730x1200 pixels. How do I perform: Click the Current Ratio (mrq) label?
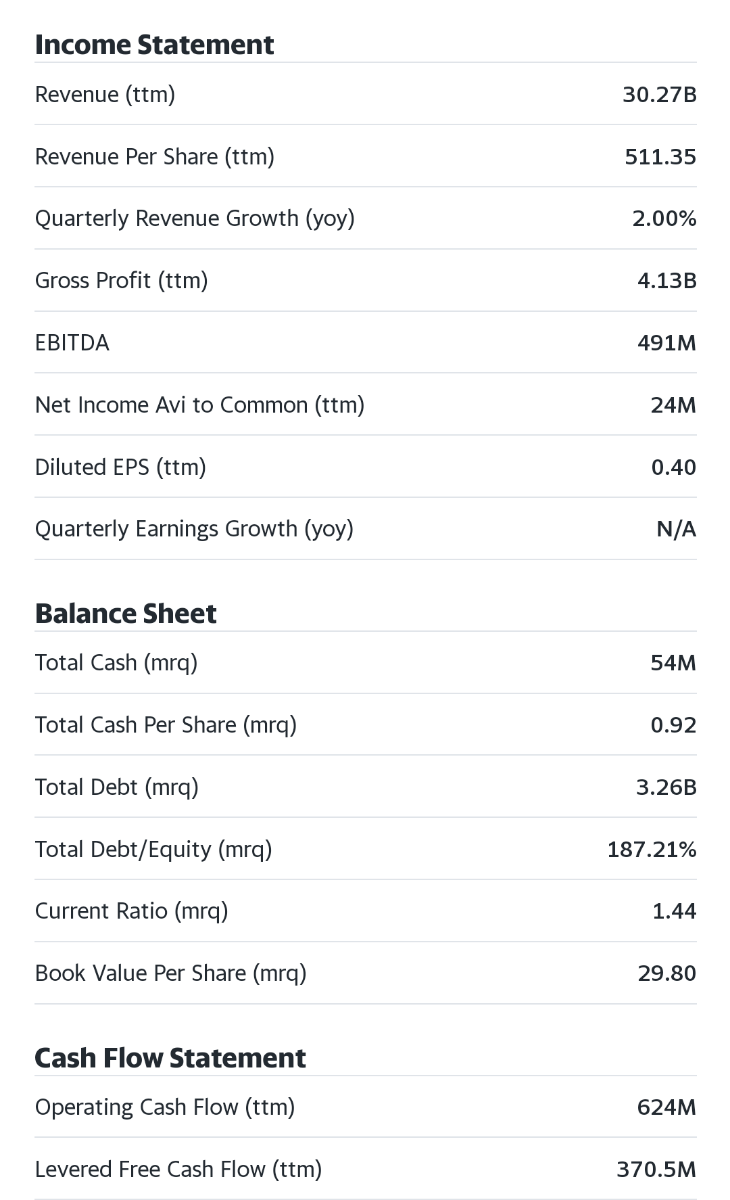[131, 911]
